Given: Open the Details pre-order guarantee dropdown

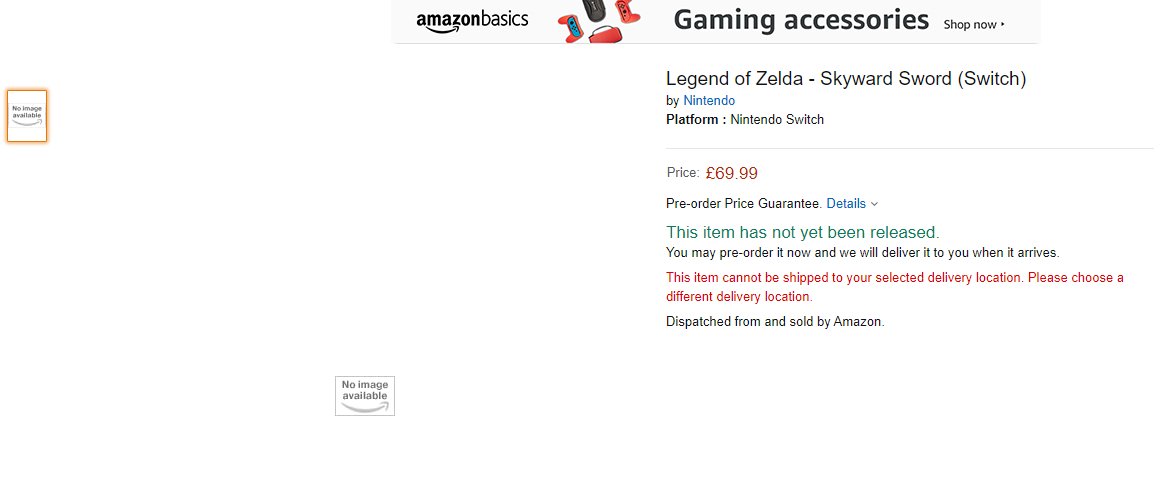Looking at the screenshot, I should 846,204.
